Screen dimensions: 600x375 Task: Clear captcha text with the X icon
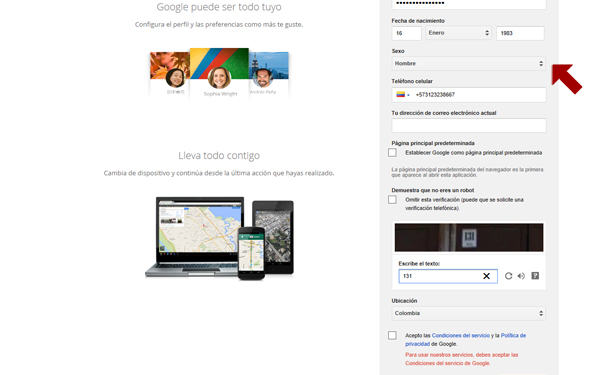pyautogui.click(x=486, y=276)
